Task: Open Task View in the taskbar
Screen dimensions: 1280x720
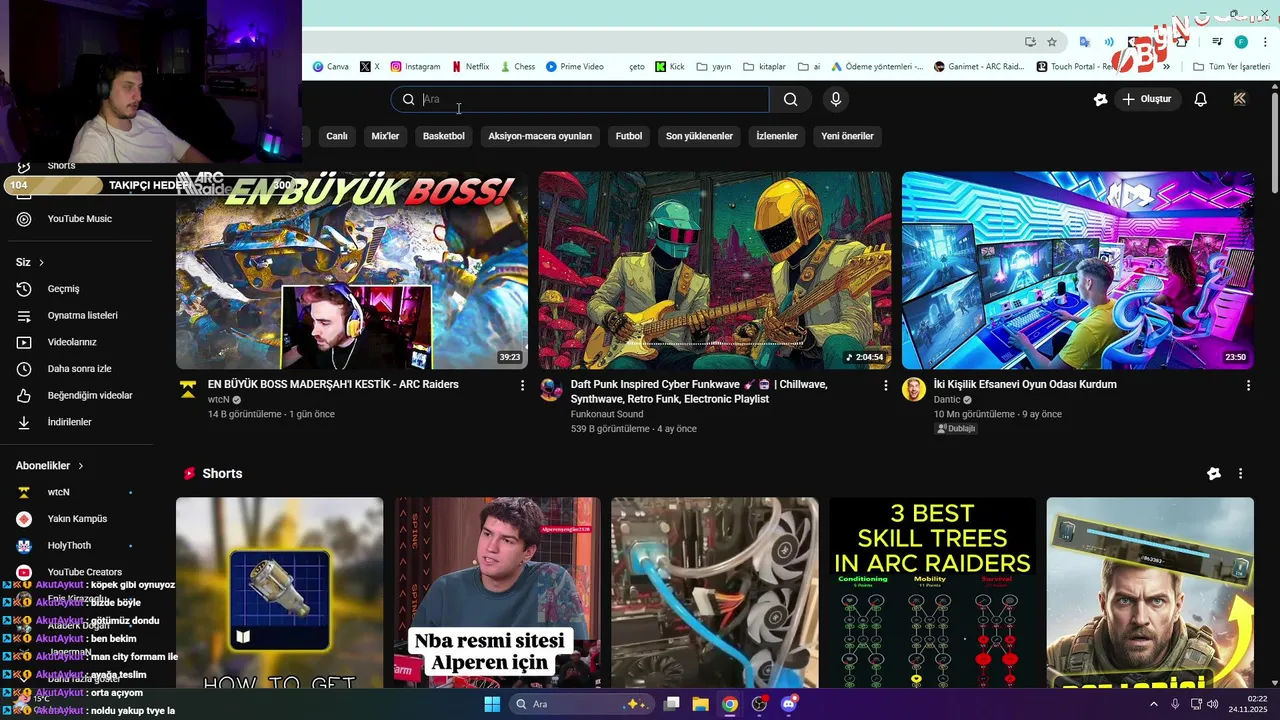Action: tap(672, 704)
